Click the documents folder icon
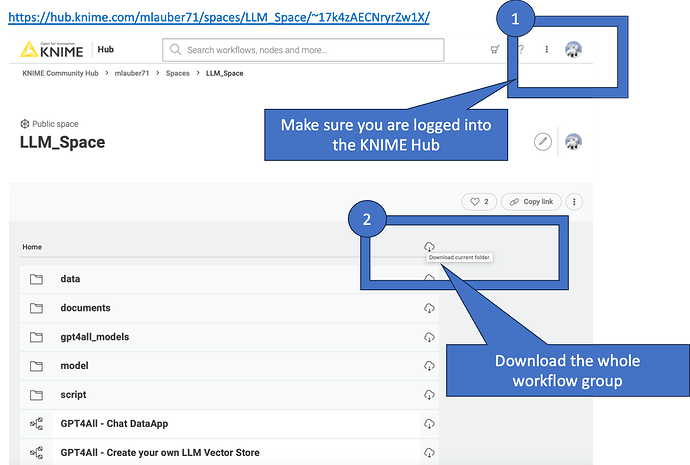The image size is (690, 465). click(36, 308)
